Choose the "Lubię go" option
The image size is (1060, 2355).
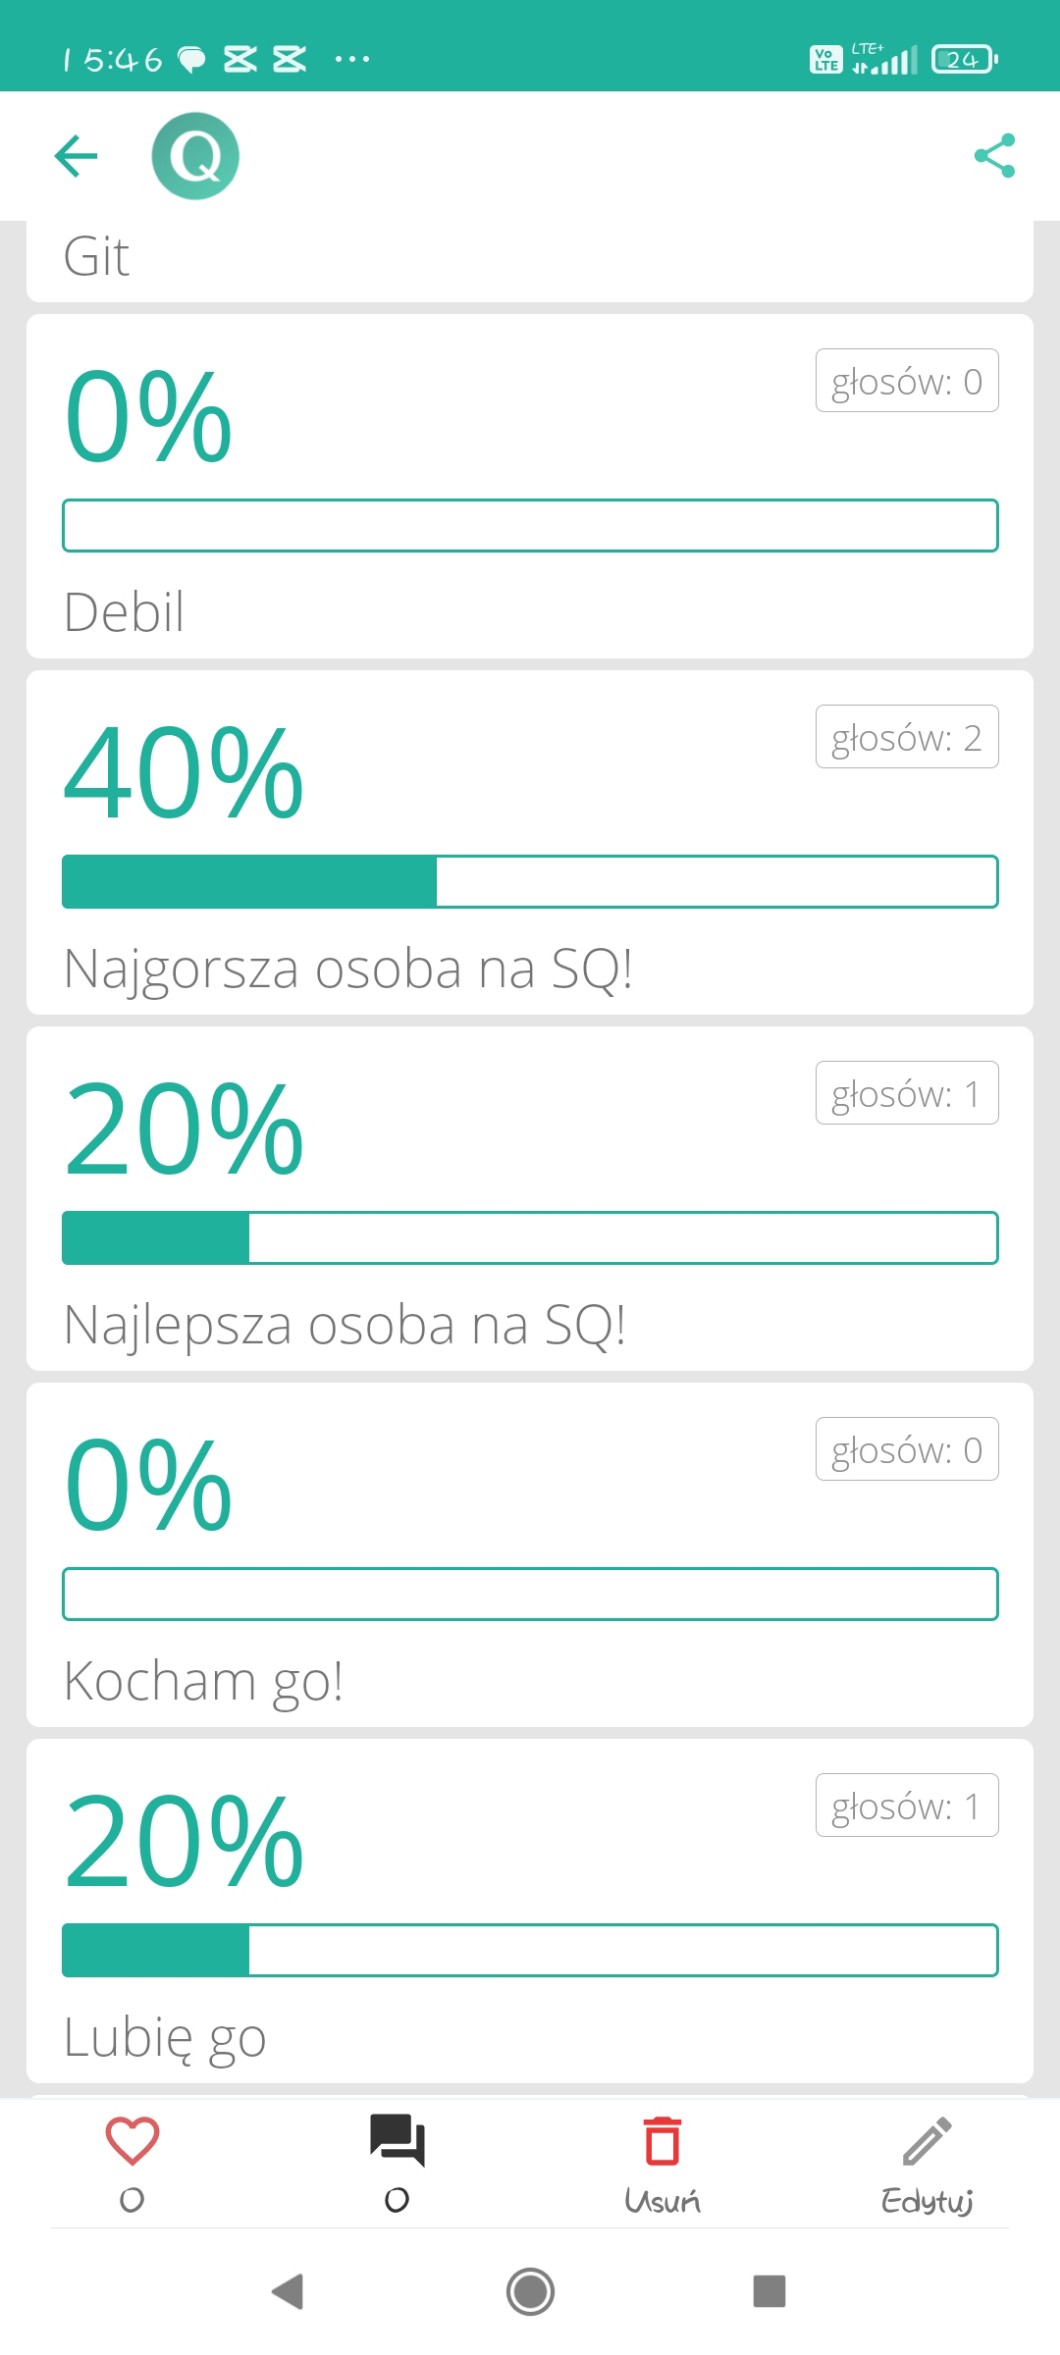coord(165,2036)
